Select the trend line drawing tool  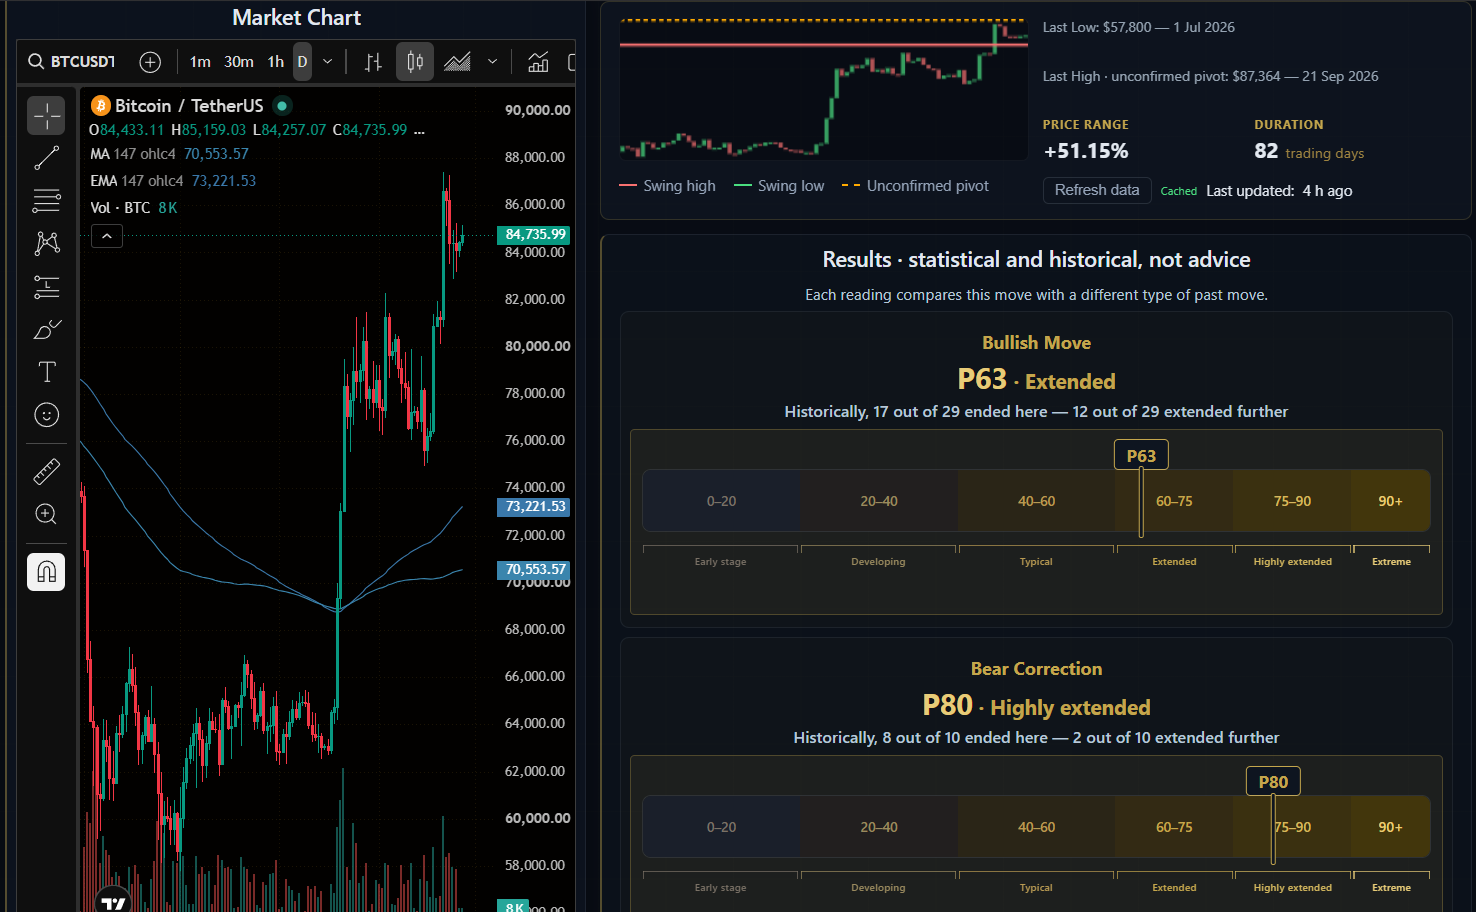tap(46, 158)
